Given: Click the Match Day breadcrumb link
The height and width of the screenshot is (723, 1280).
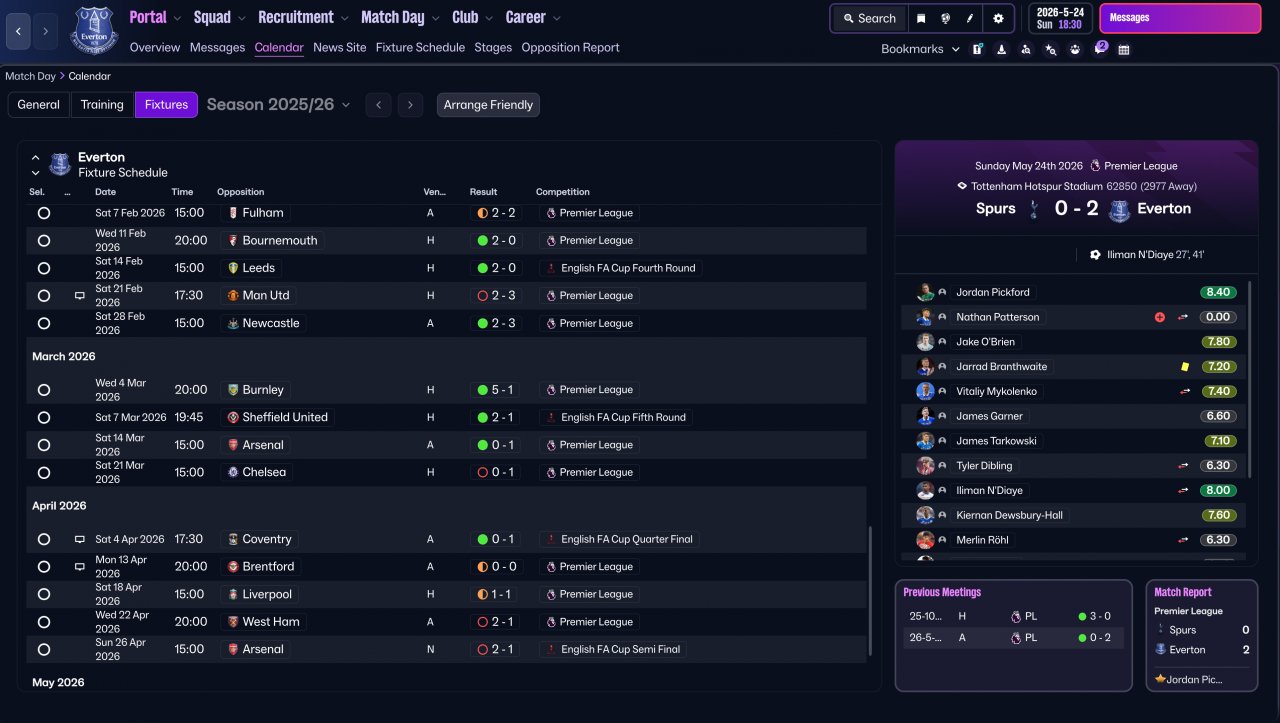Looking at the screenshot, I should [x=30, y=76].
